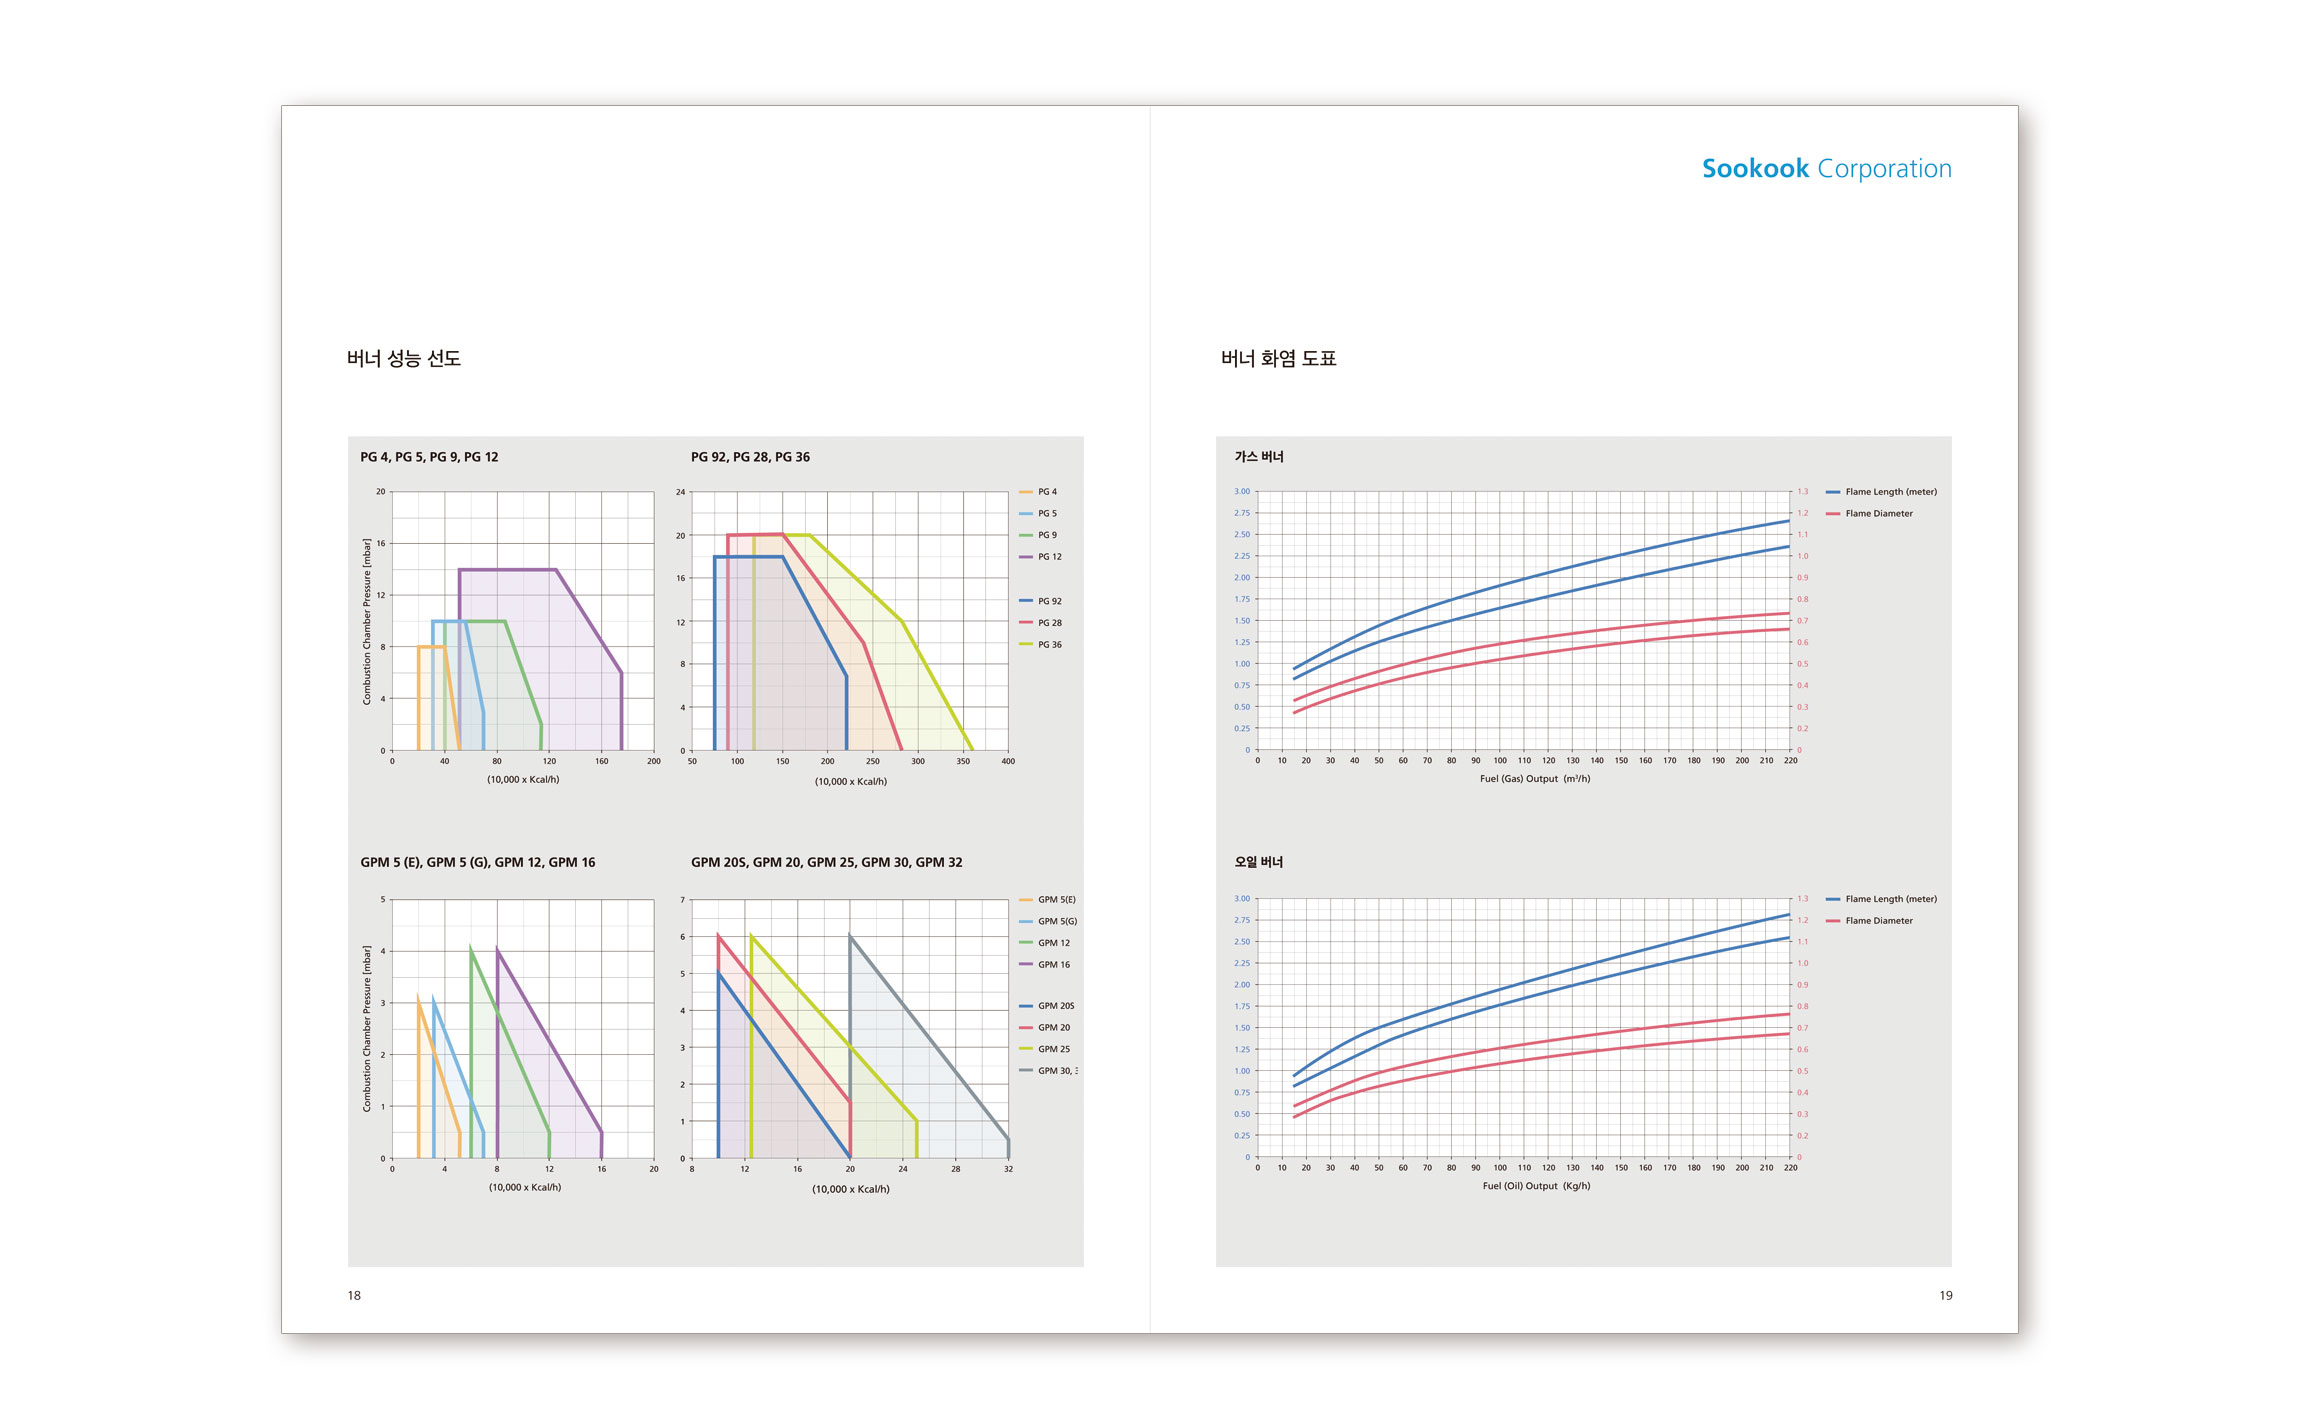
Task: Click the GPM 25 legend entry
Action: [1052, 1049]
